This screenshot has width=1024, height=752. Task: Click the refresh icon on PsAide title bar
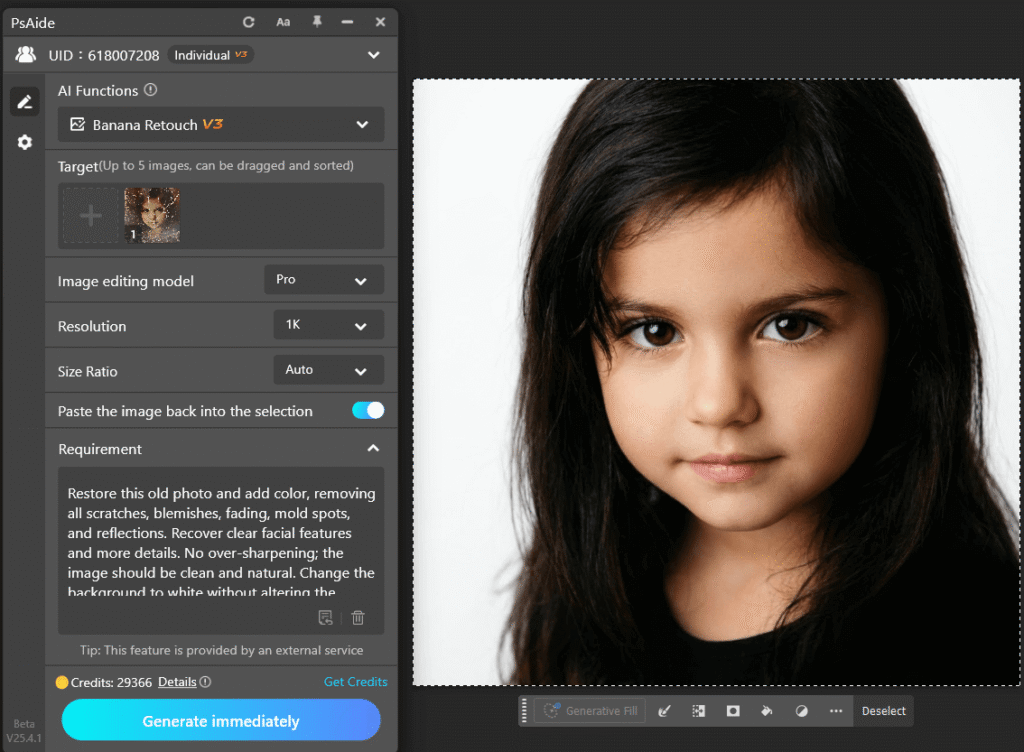[247, 21]
